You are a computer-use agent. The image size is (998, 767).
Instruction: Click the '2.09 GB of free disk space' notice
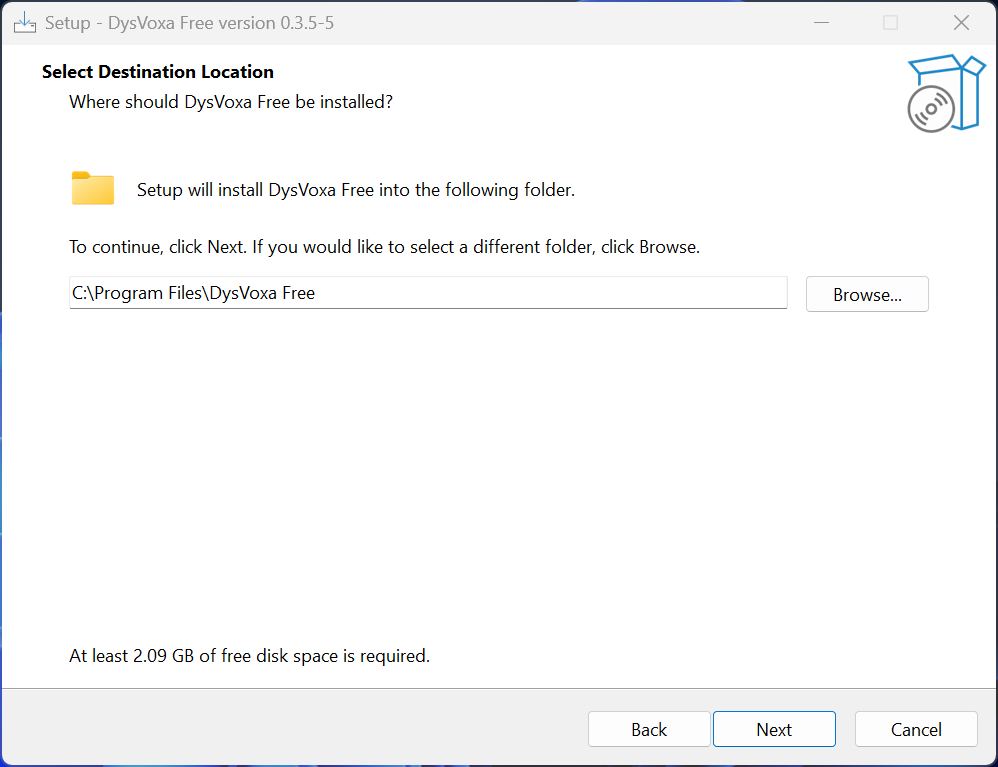point(250,656)
